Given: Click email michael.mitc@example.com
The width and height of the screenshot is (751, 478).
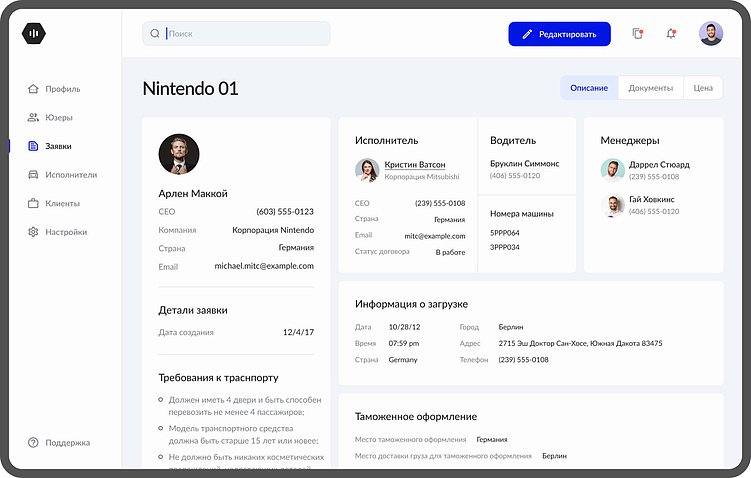Looking at the screenshot, I should coord(264,266).
